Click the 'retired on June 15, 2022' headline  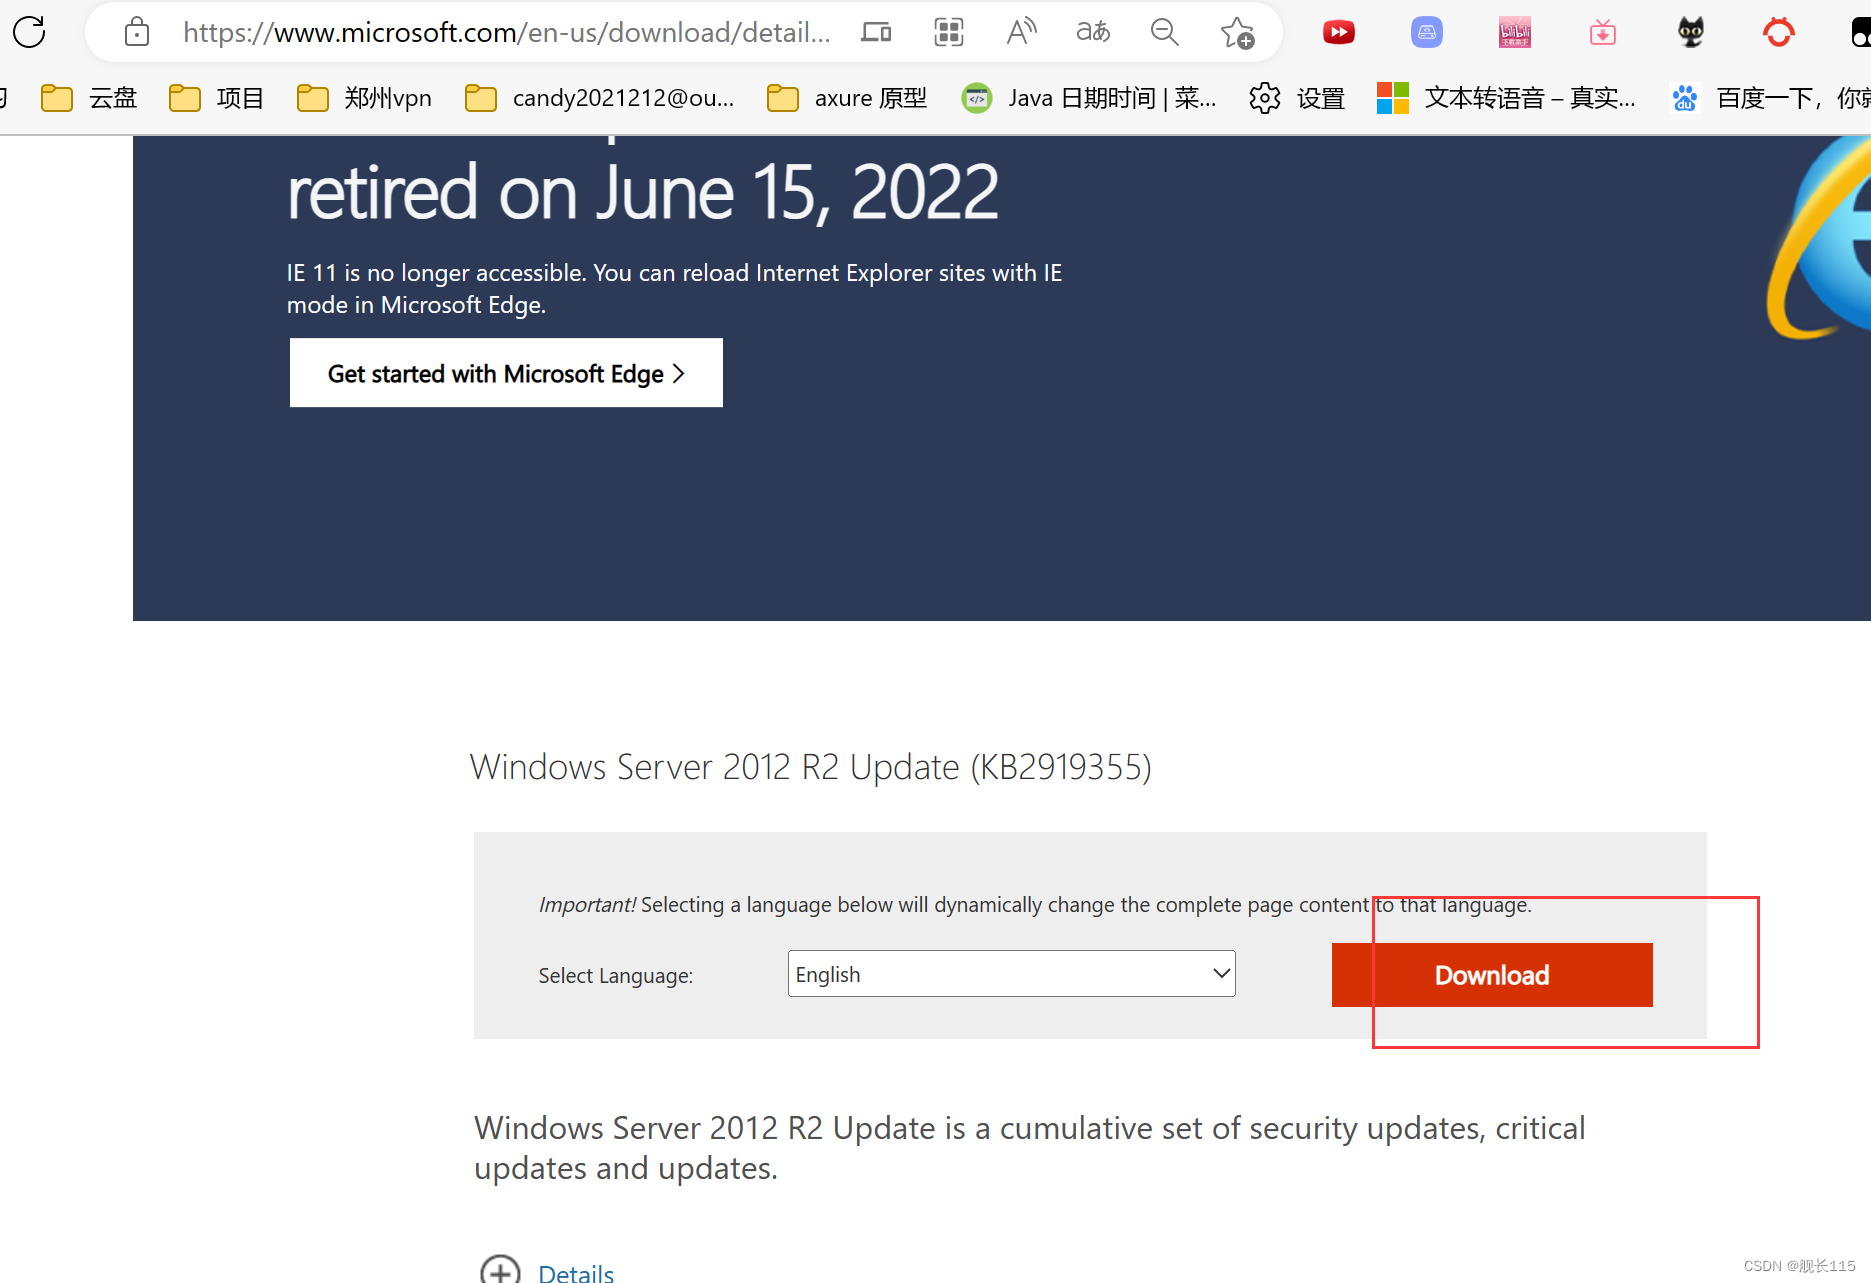(643, 192)
